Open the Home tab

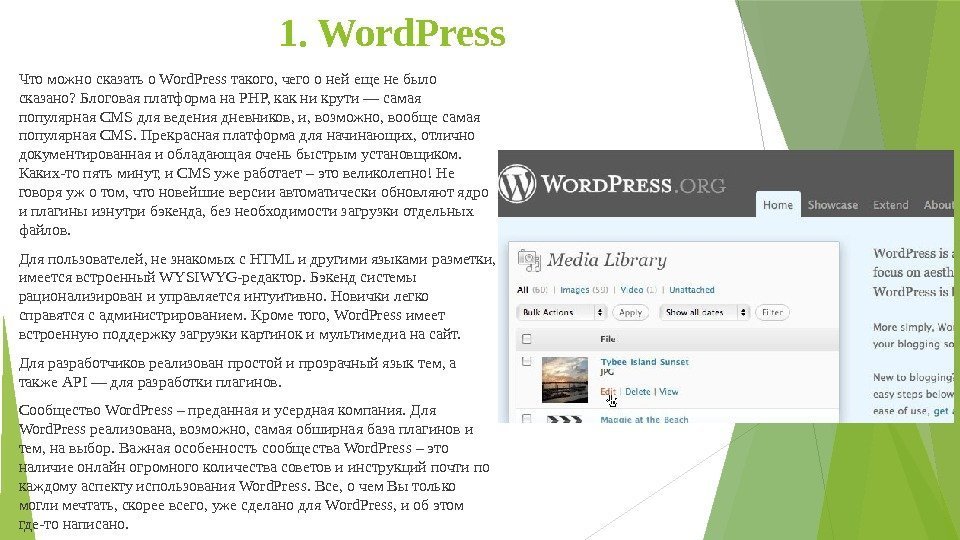(x=778, y=204)
